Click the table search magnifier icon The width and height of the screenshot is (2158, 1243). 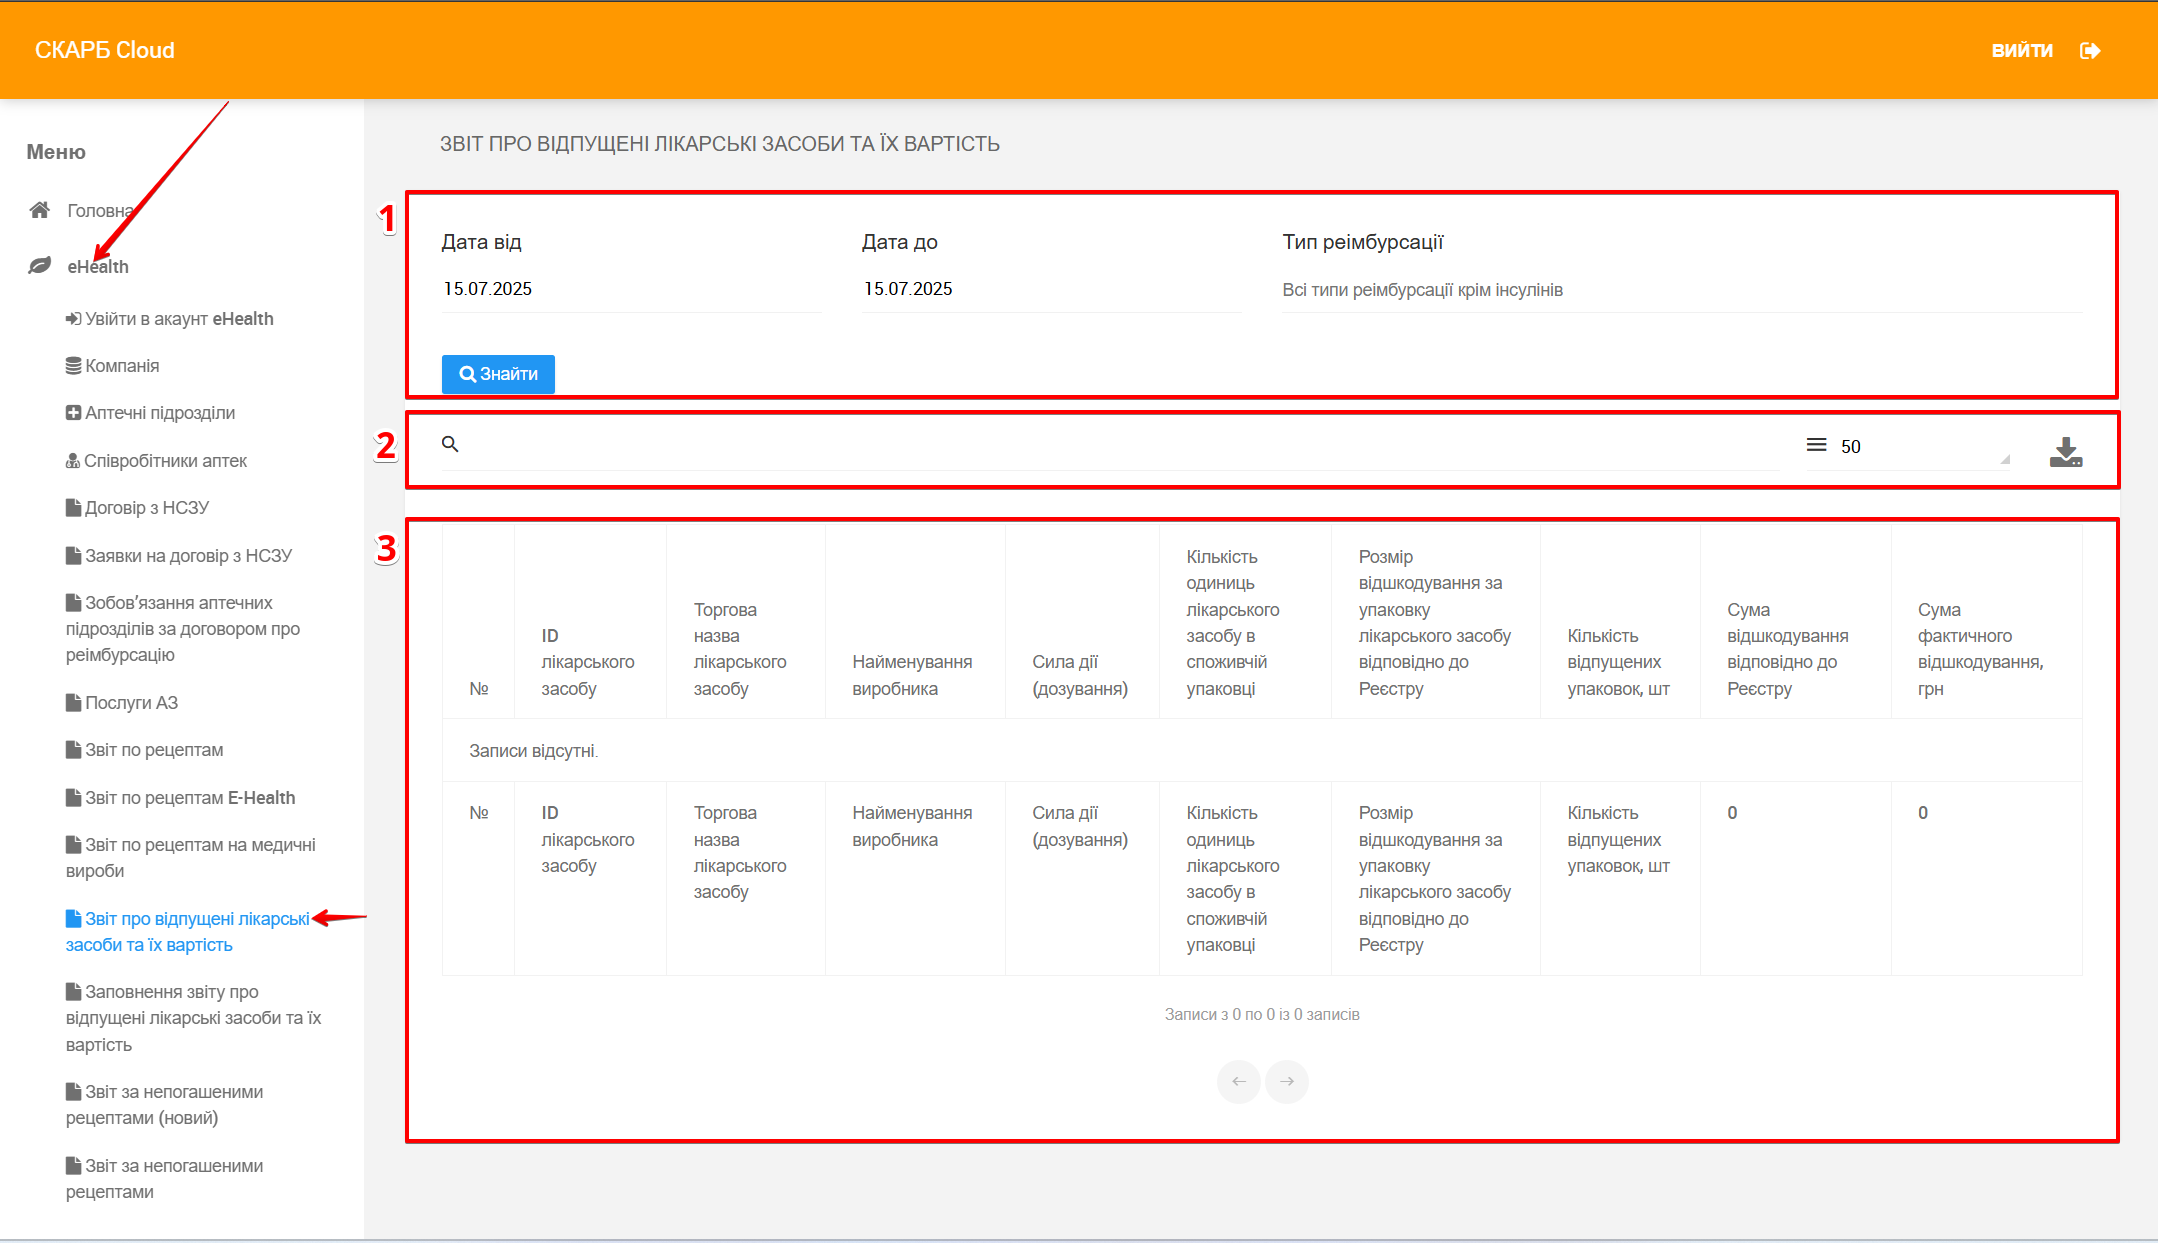pos(450,444)
